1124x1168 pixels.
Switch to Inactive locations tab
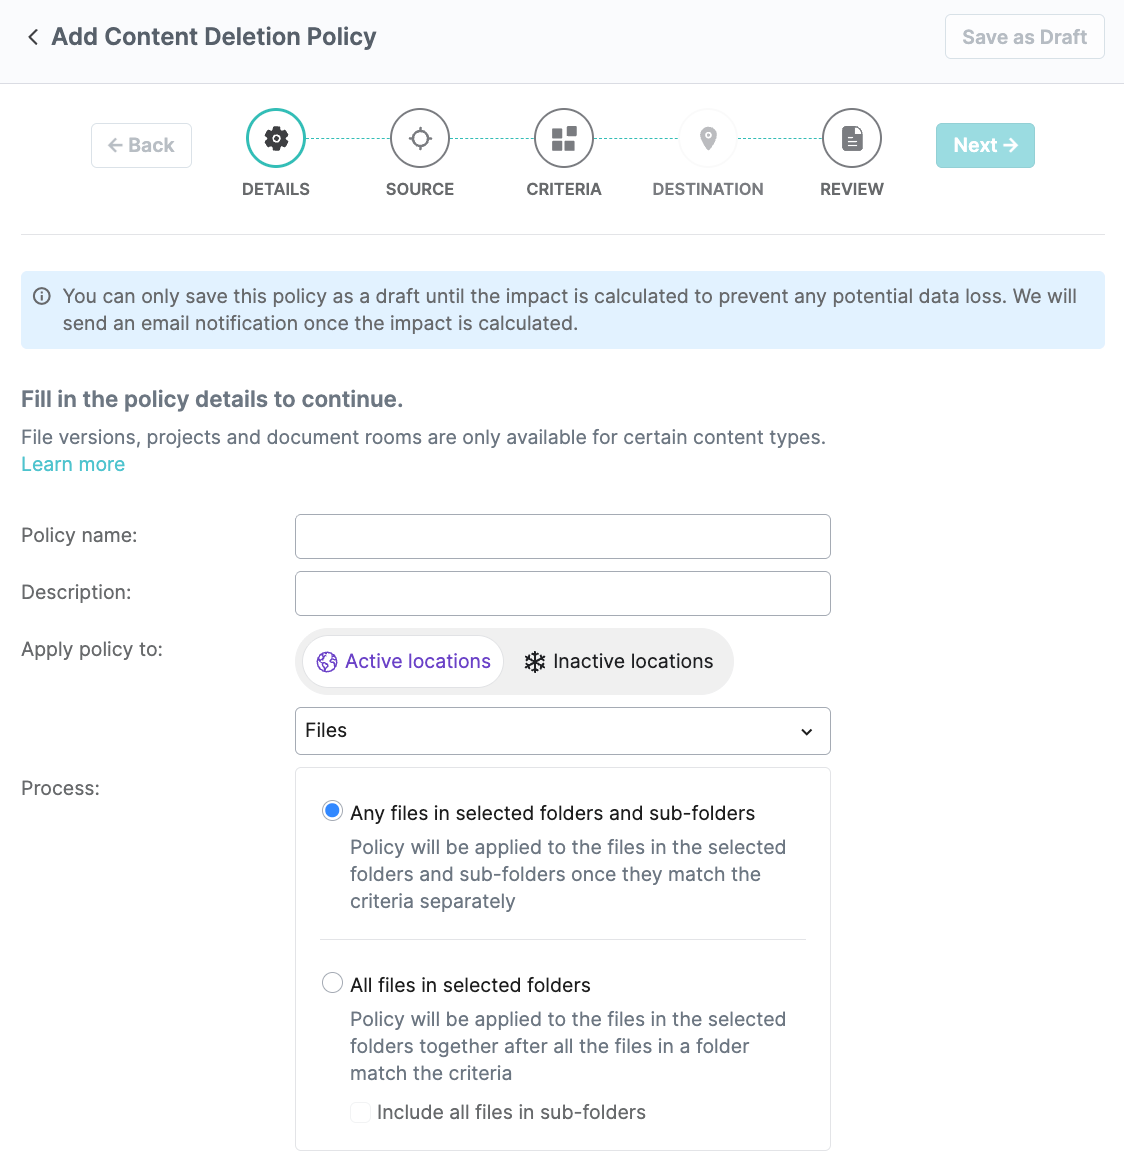pos(618,661)
